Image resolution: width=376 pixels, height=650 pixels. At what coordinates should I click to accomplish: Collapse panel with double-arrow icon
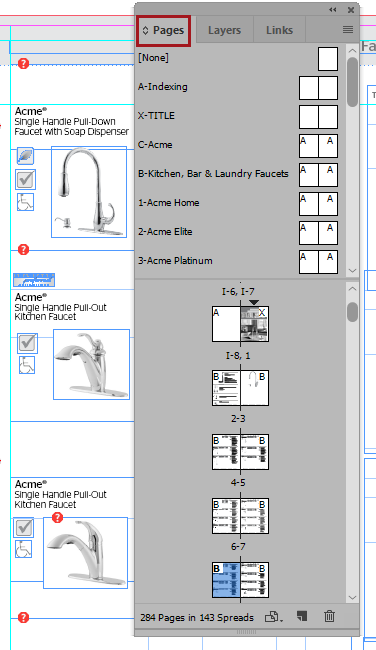point(332,10)
